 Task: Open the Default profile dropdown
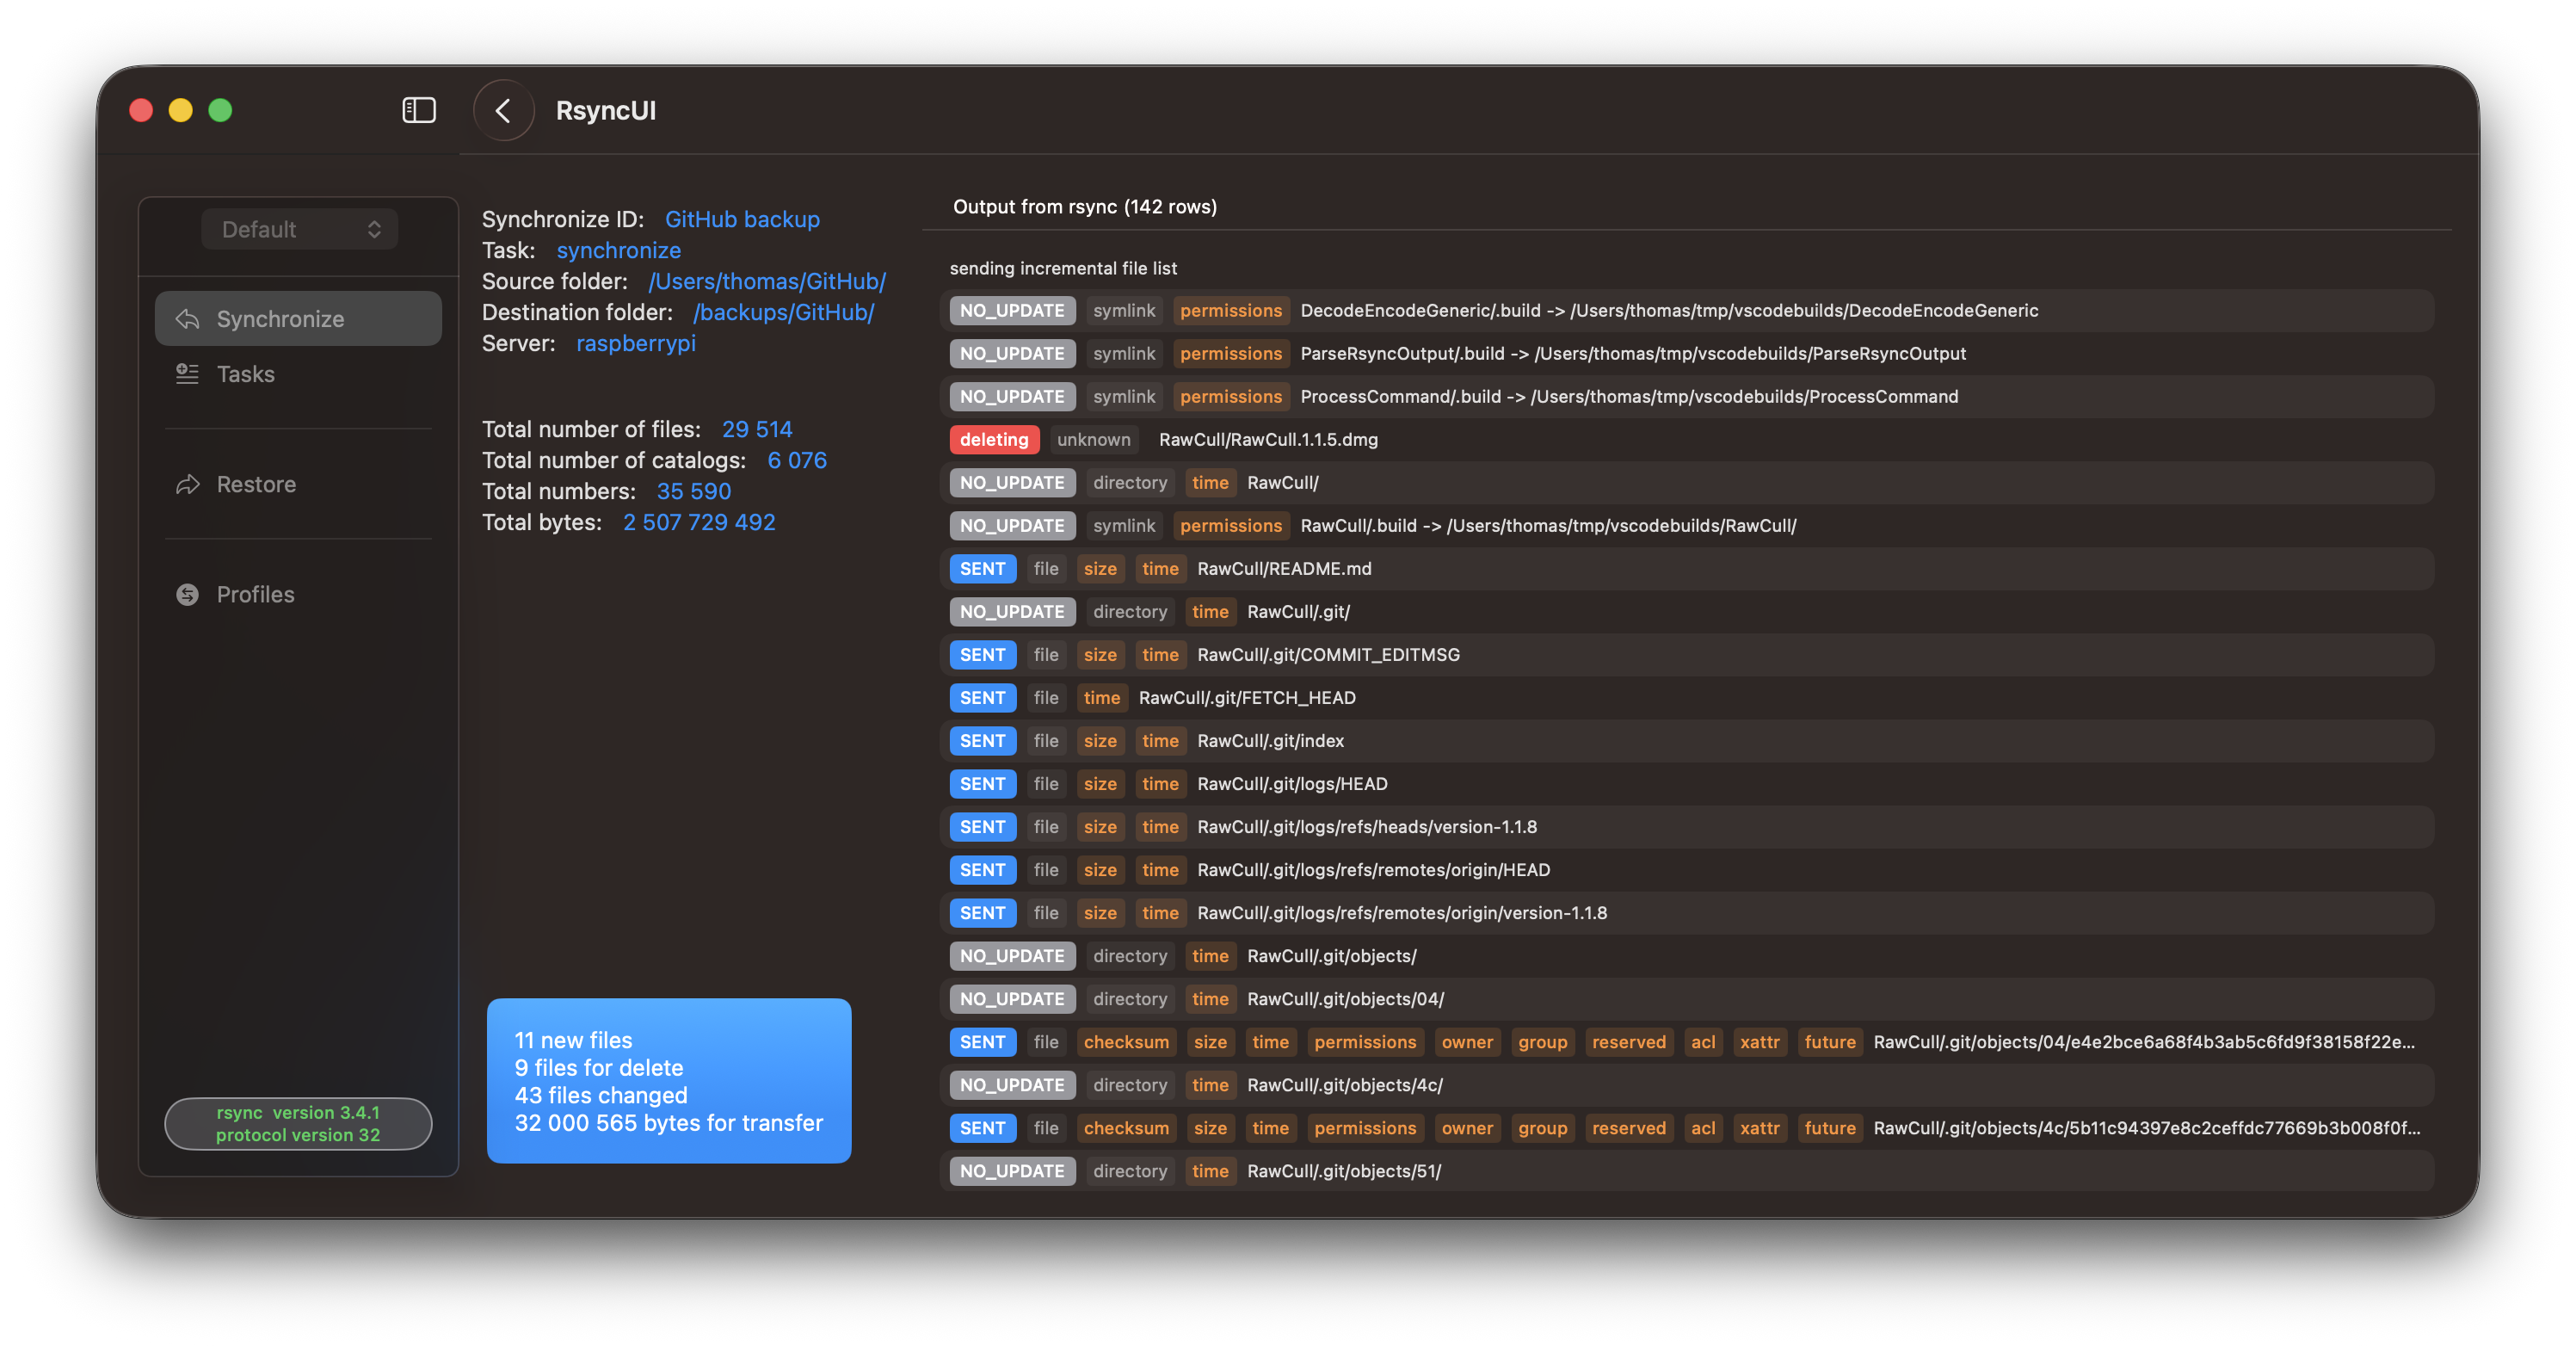pyautogui.click(x=299, y=230)
